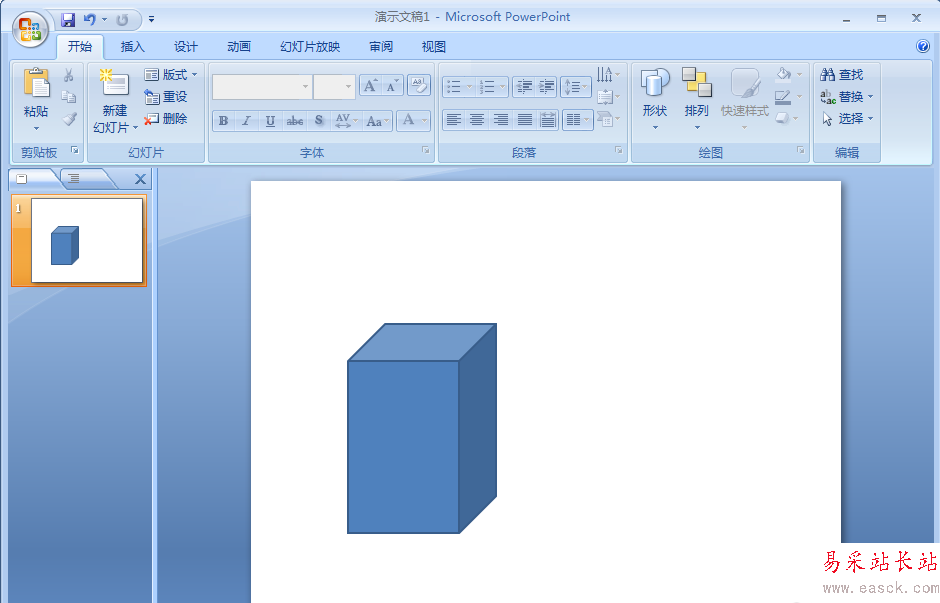The width and height of the screenshot is (940, 603).
Task: Open the 剪贴板 dialog launcher
Action: click(75, 150)
